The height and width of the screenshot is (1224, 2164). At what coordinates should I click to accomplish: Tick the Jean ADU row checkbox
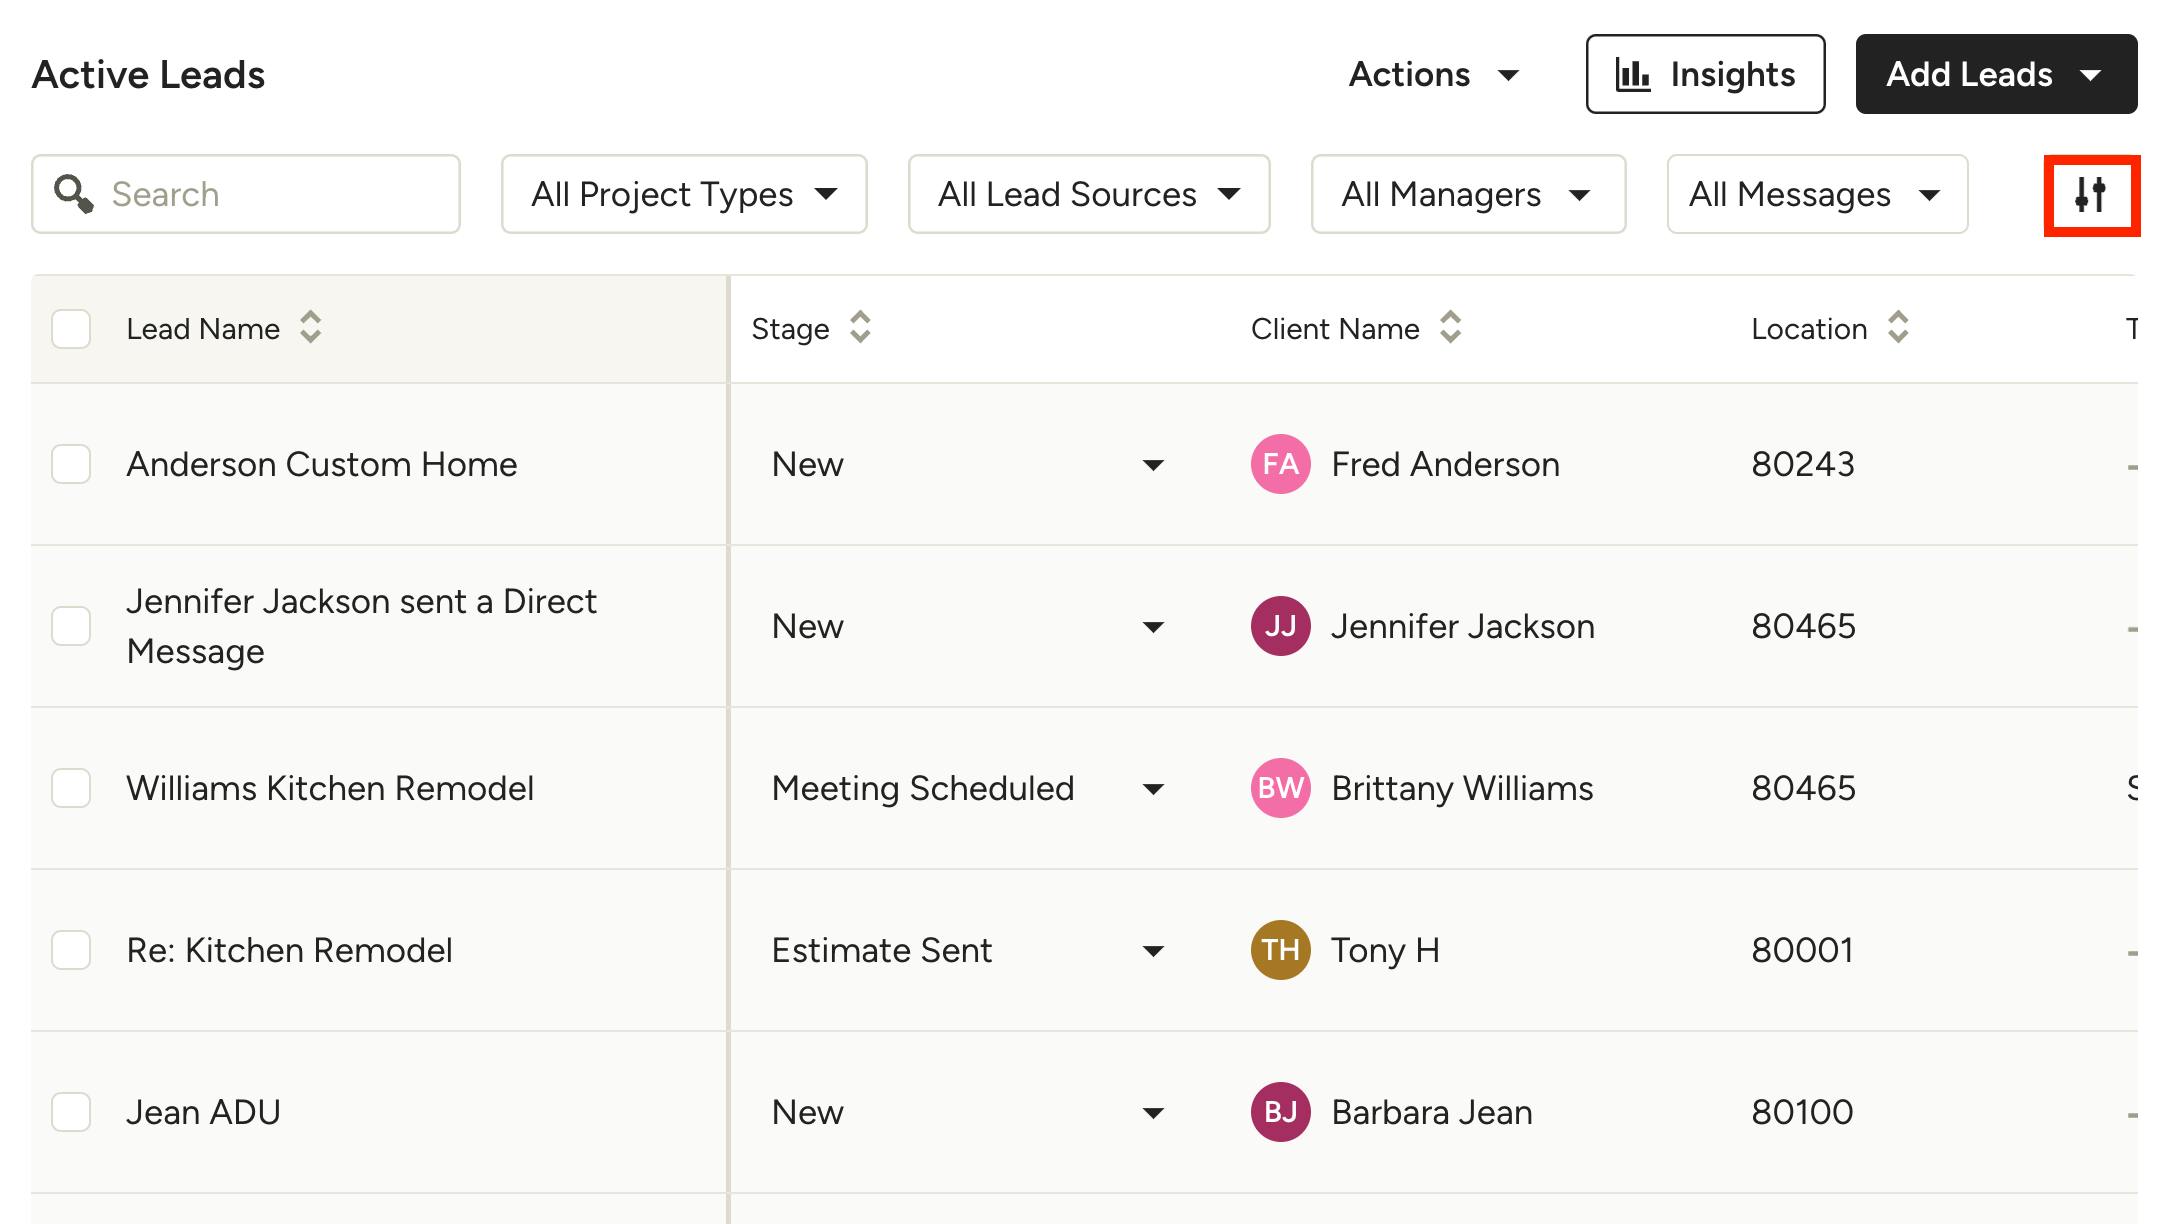pos(71,1112)
